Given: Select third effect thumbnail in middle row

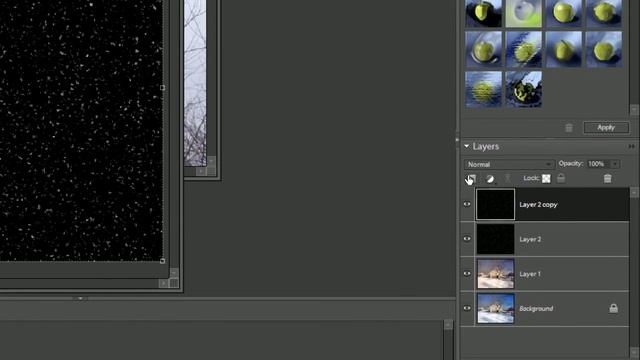Looking at the screenshot, I should [564, 49].
